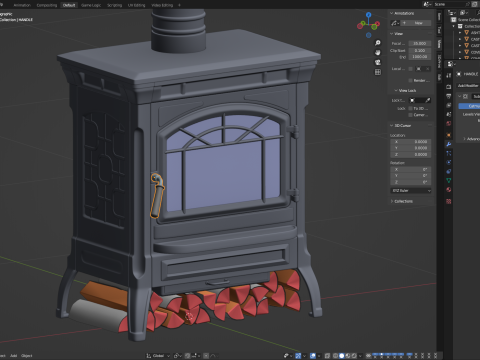Open the Render properties tab icon

(449, 87)
